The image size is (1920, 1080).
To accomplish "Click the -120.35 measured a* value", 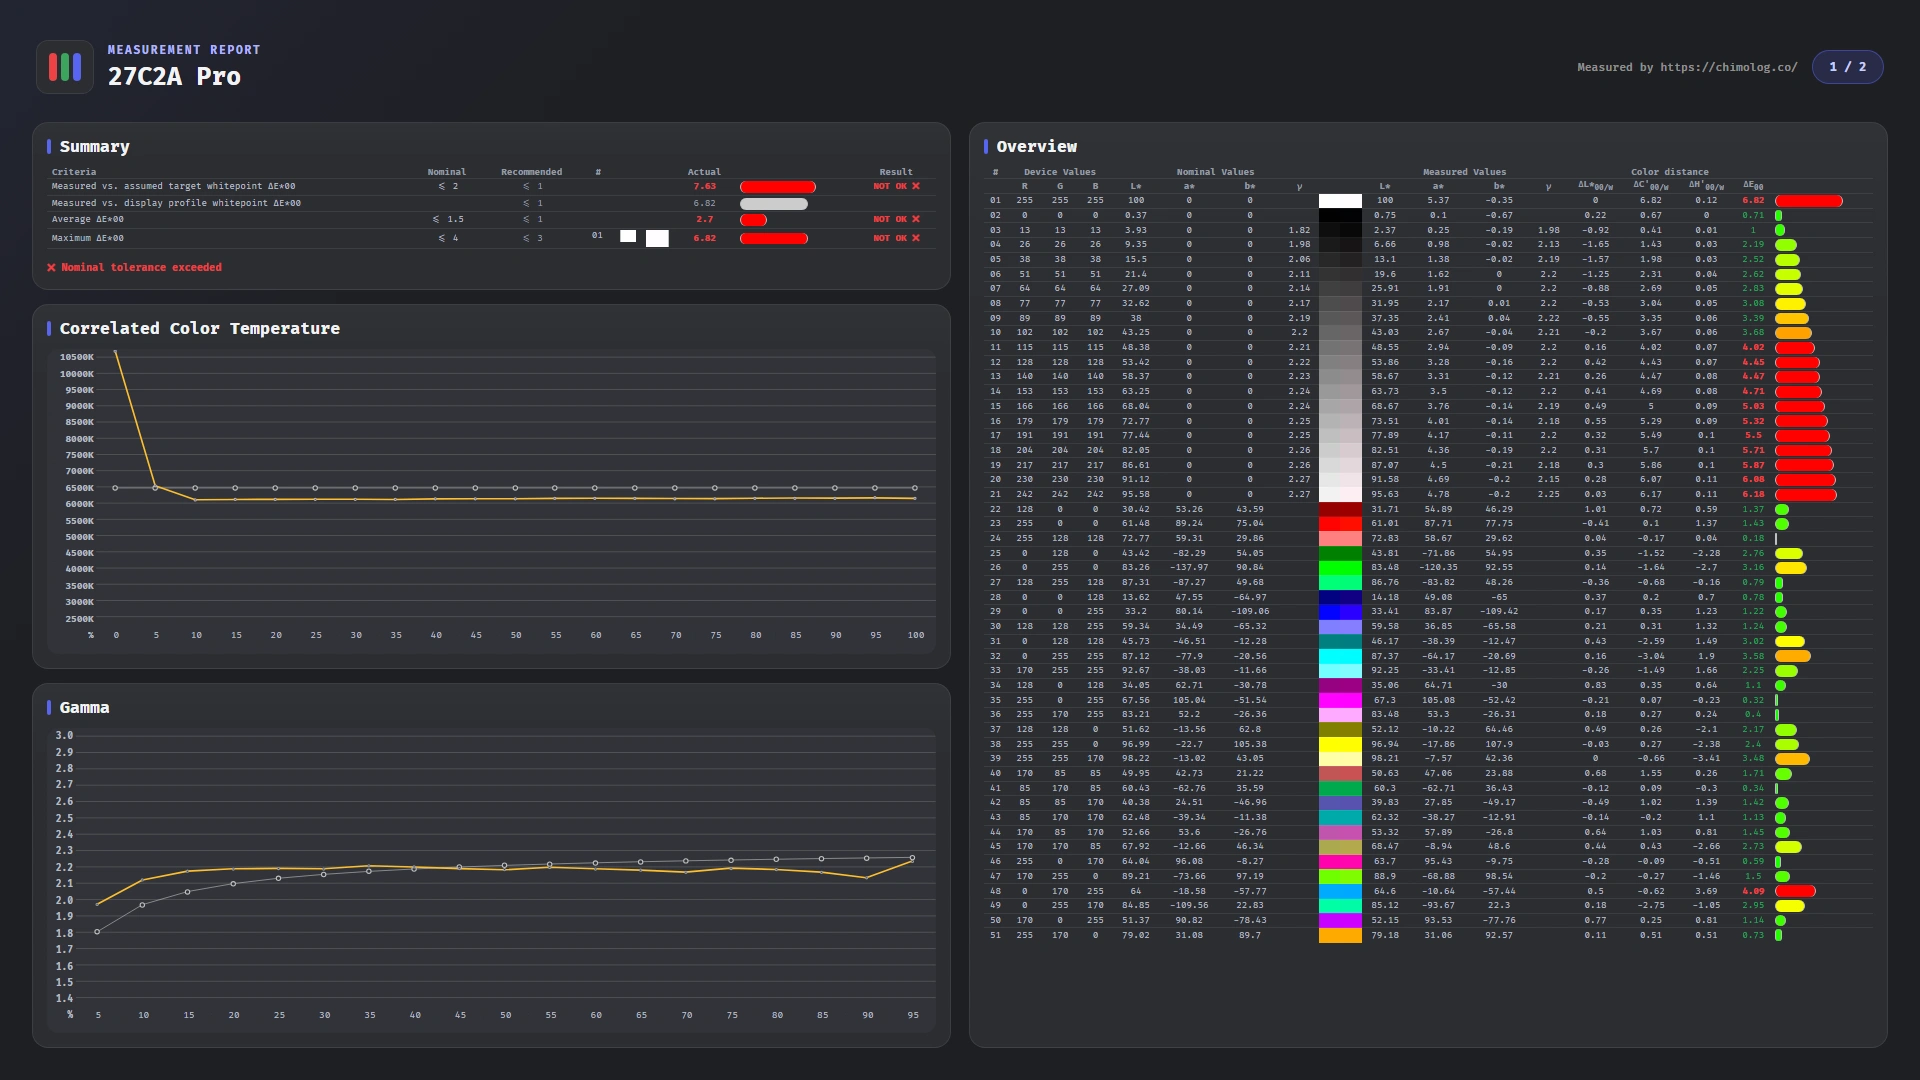I will [x=1438, y=568].
